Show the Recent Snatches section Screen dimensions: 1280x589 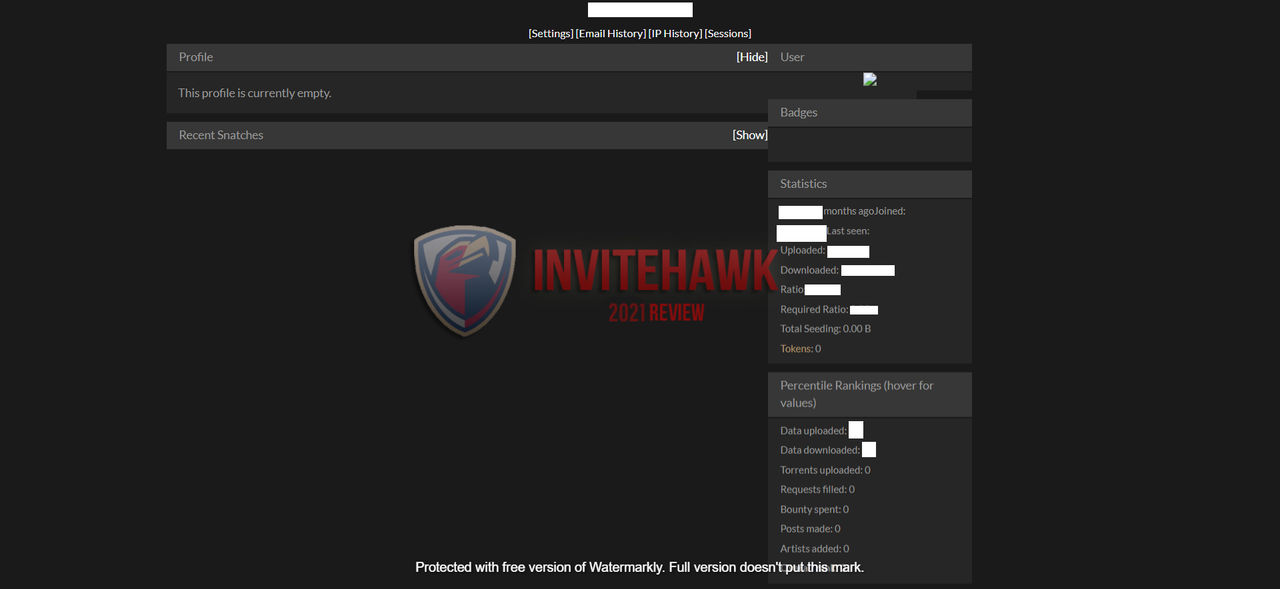(x=750, y=135)
